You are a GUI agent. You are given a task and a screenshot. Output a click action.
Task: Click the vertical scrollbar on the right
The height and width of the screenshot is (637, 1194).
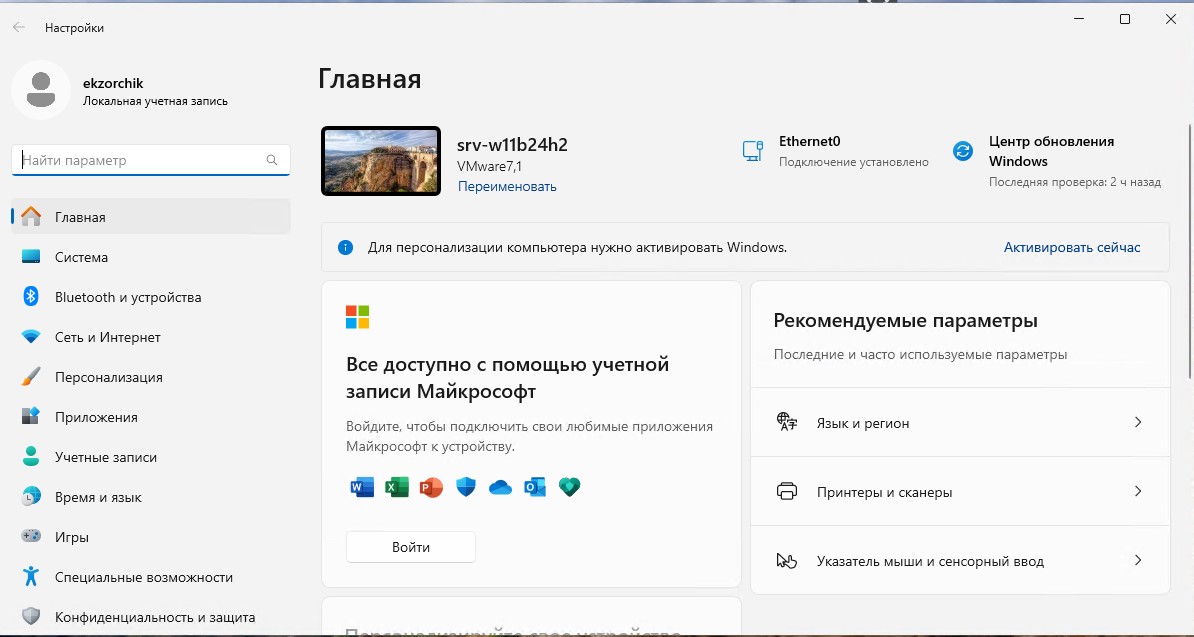point(1190,251)
